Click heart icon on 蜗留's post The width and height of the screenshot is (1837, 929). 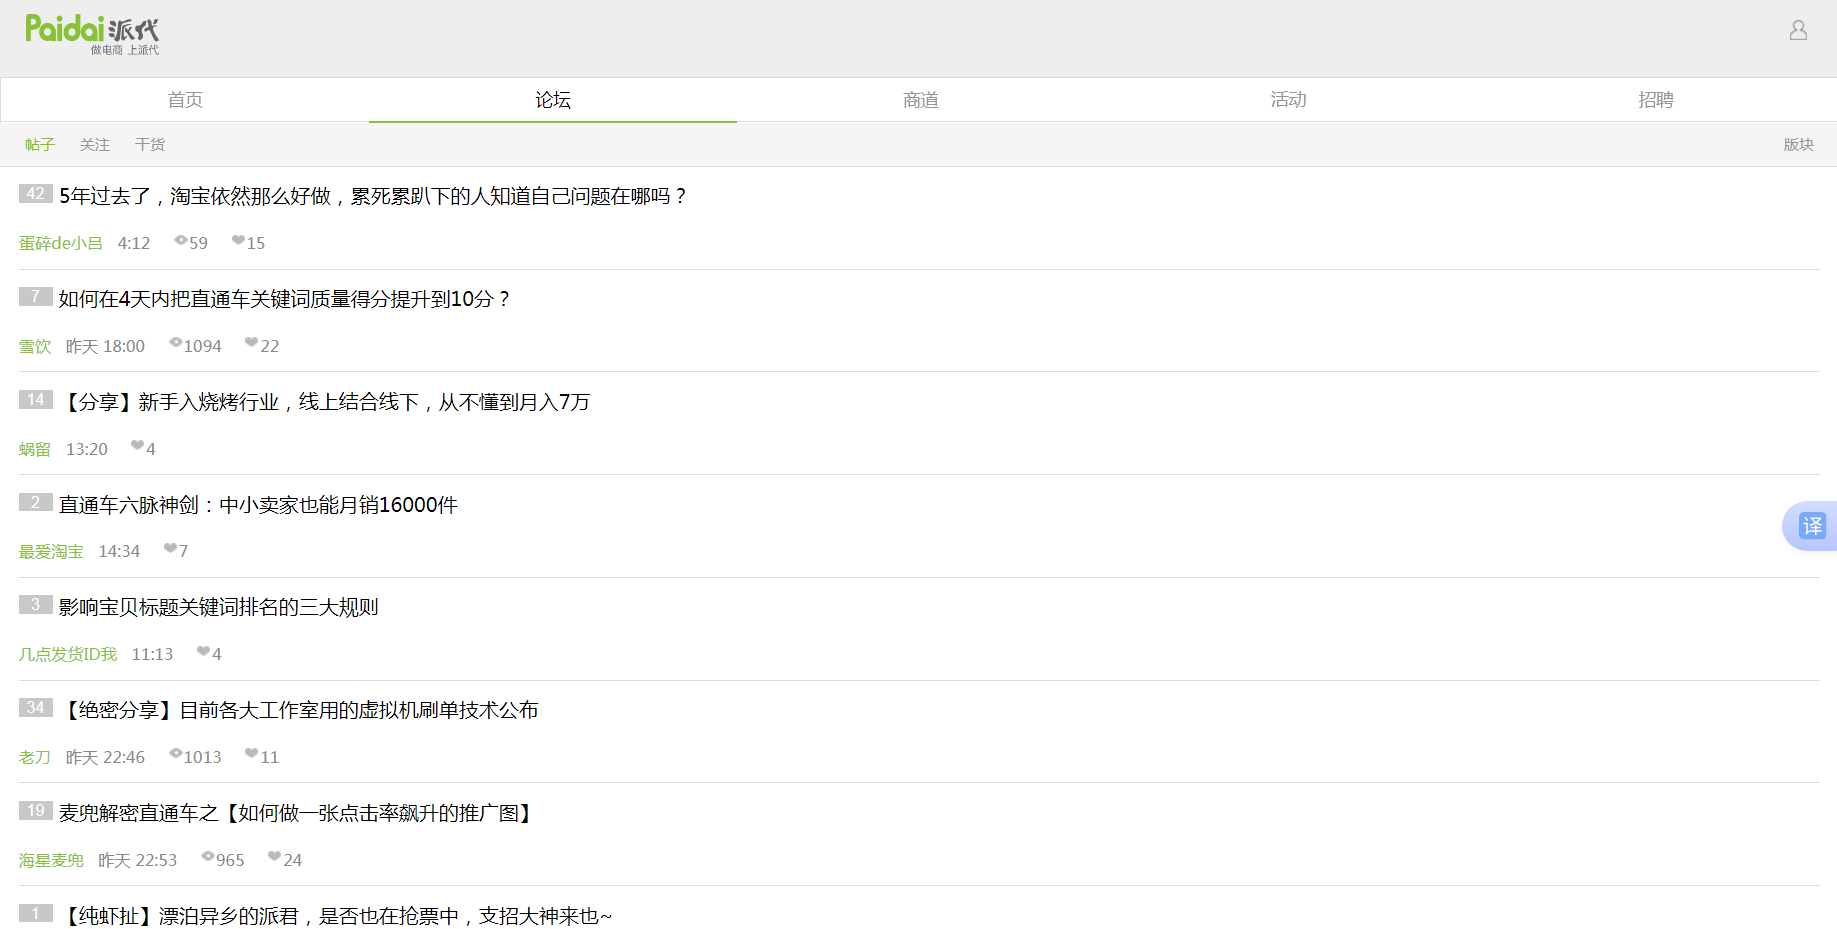pyautogui.click(x=137, y=446)
